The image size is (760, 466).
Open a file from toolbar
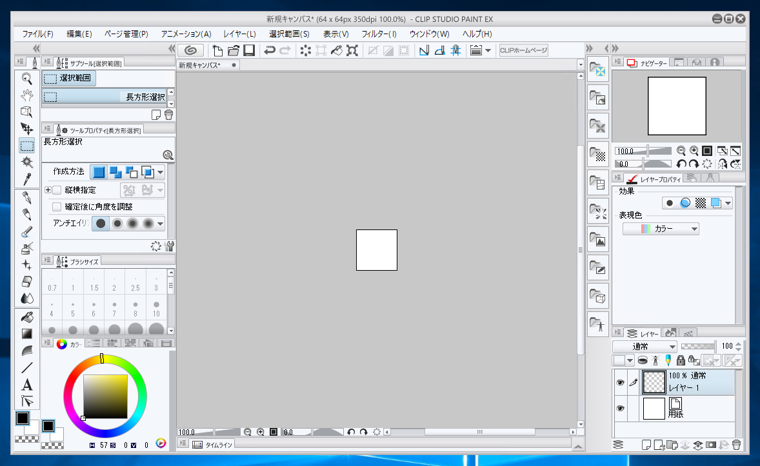(x=233, y=50)
